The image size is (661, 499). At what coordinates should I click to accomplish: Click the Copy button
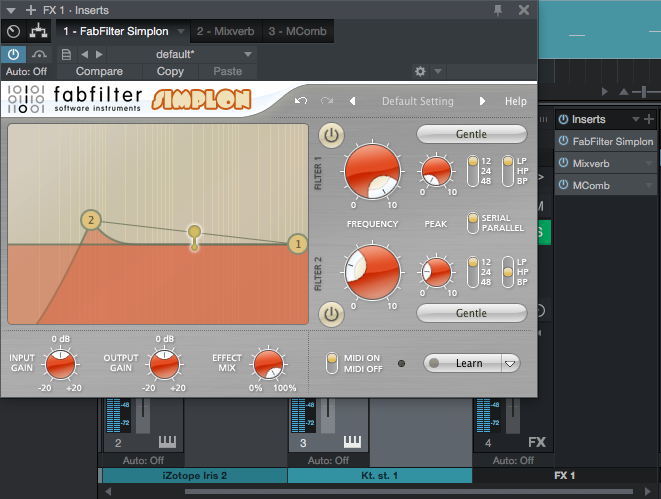pyautogui.click(x=170, y=72)
